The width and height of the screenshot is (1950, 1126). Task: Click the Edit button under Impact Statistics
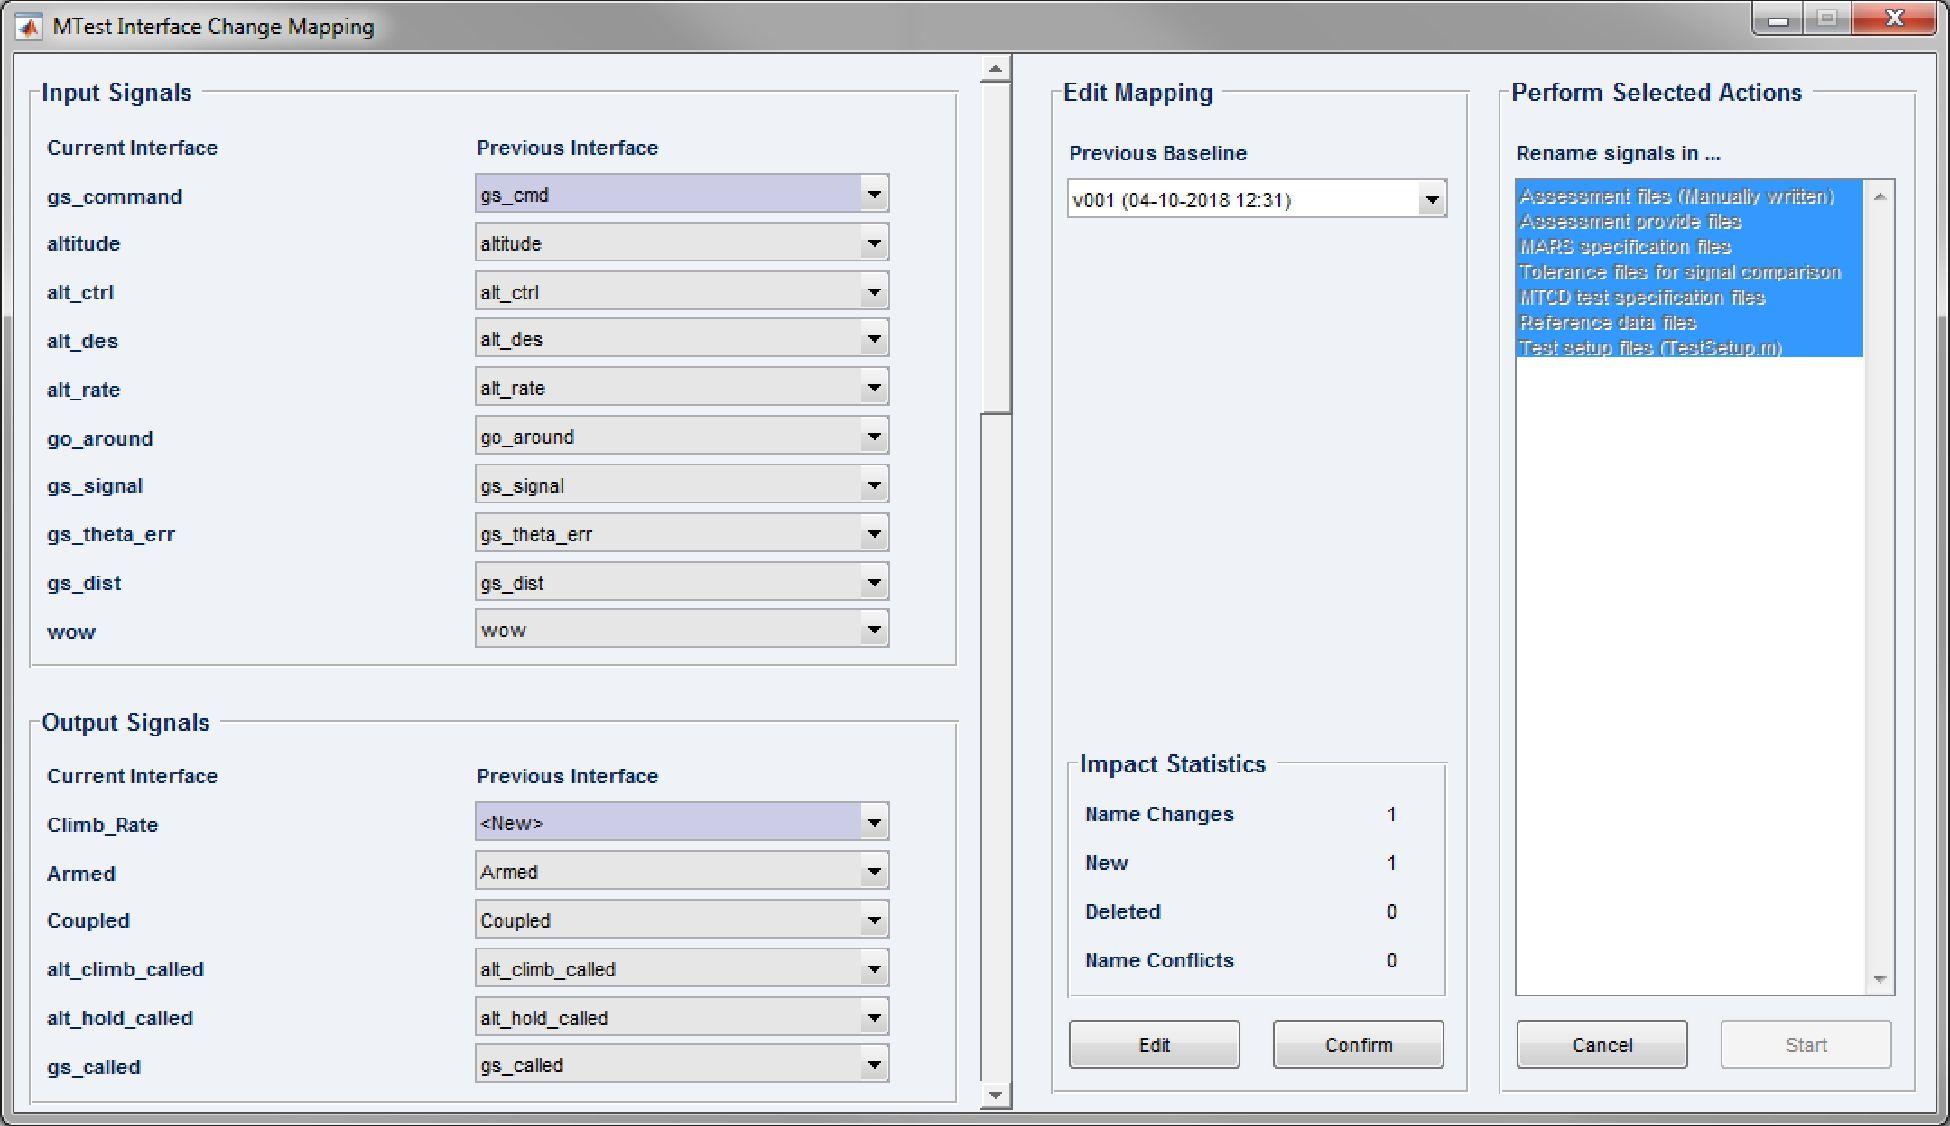coord(1153,1044)
